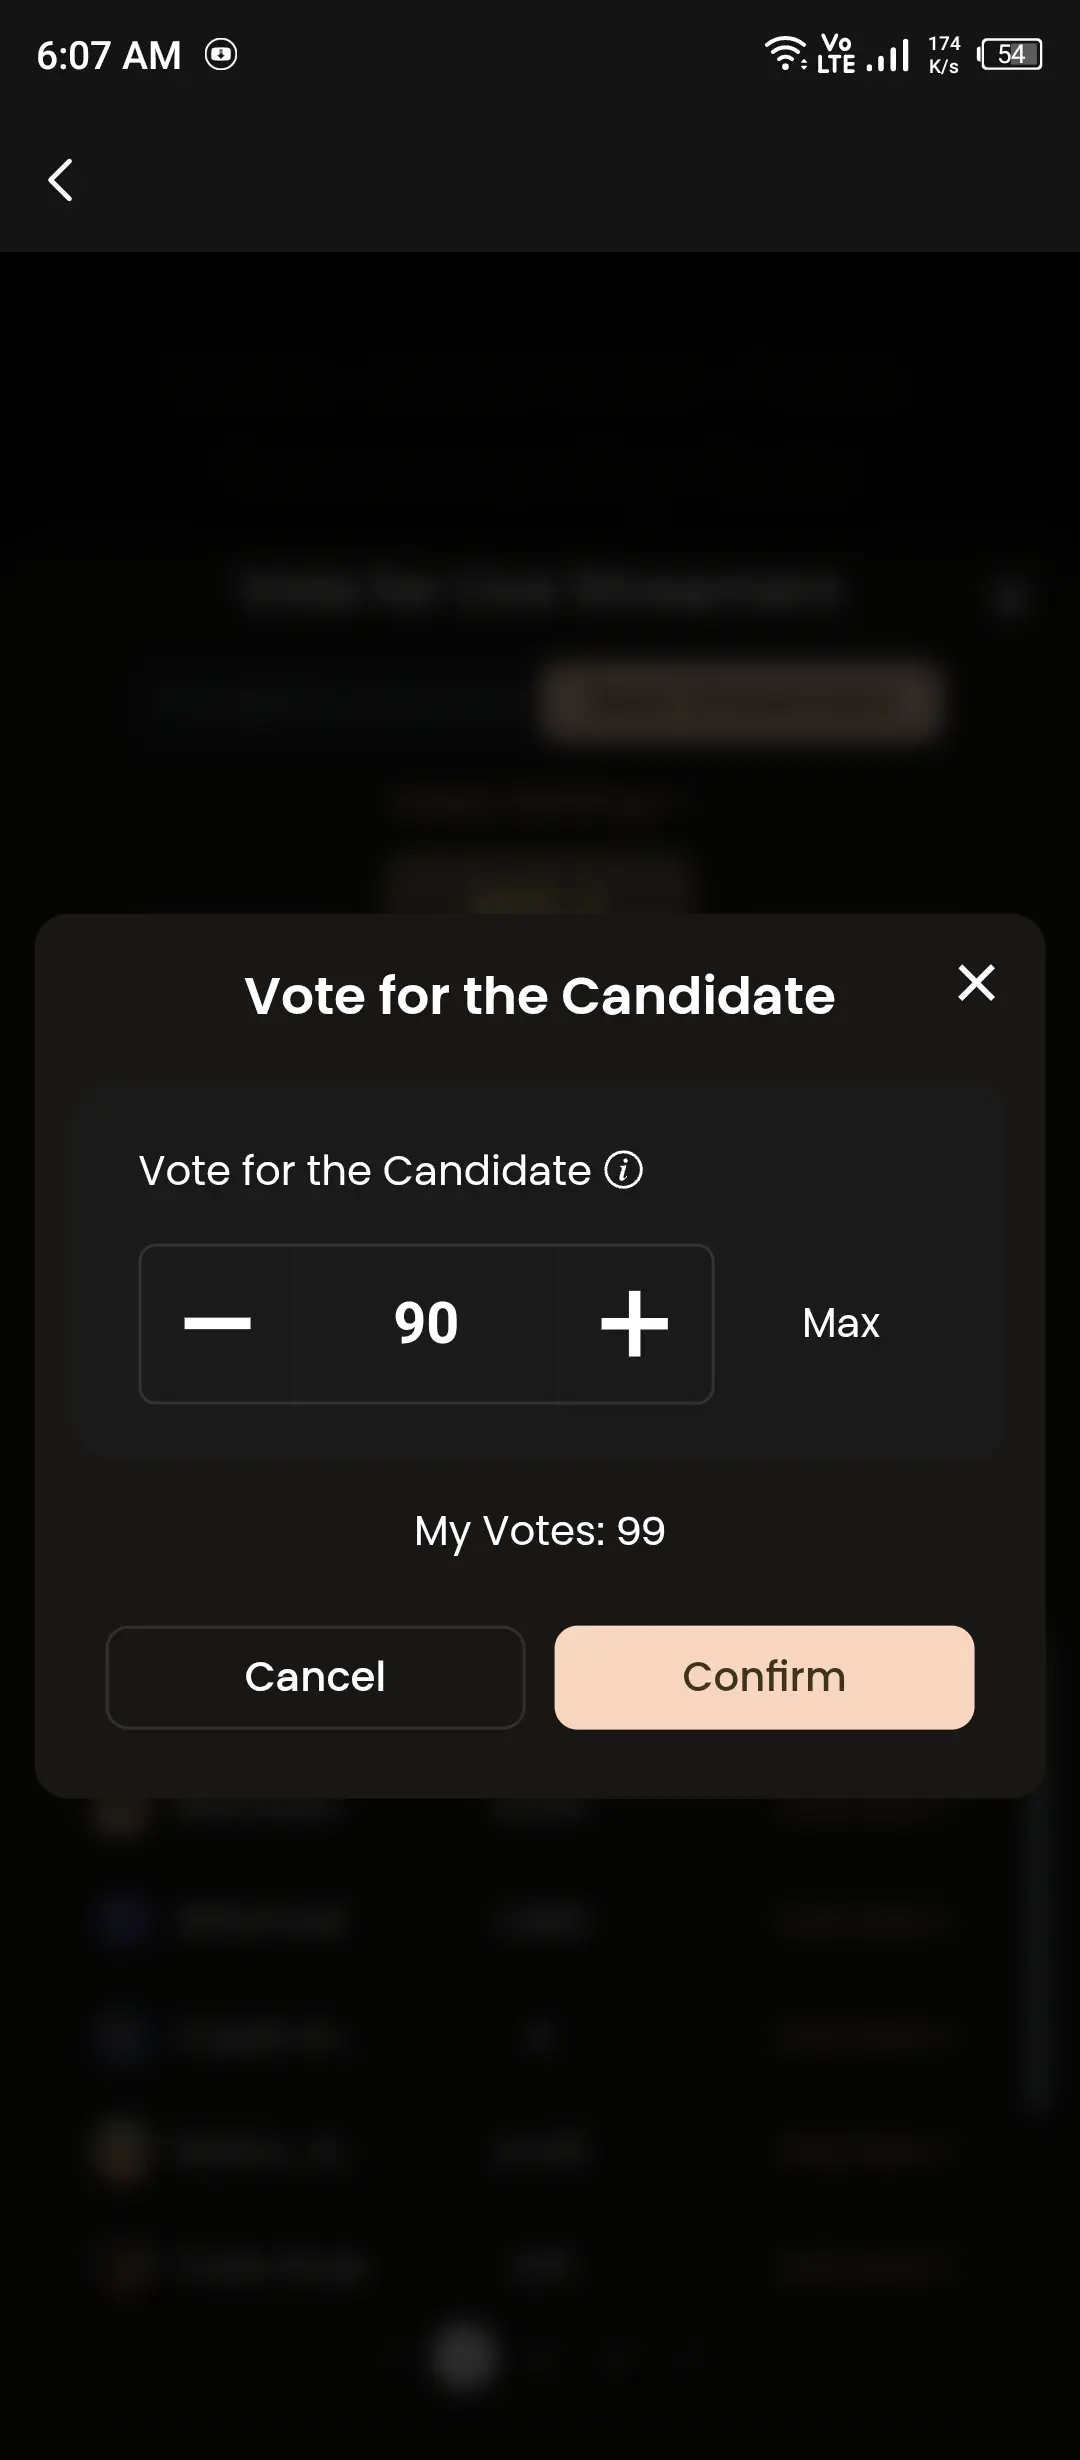Tap the cellular signal bars icon

pos(888,55)
